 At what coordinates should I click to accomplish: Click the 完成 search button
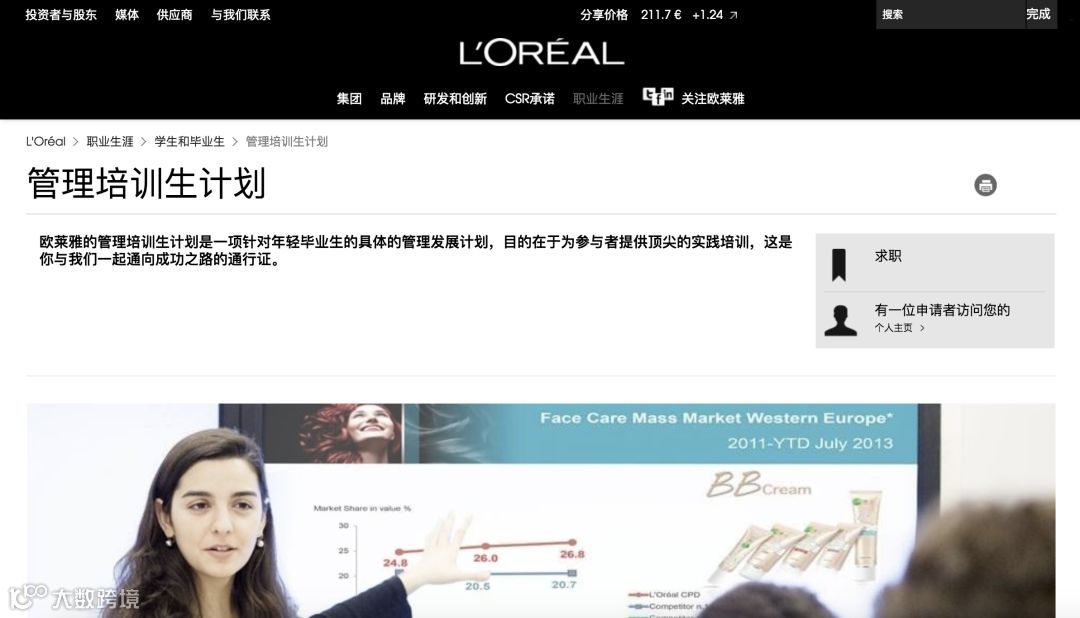[x=1038, y=14]
